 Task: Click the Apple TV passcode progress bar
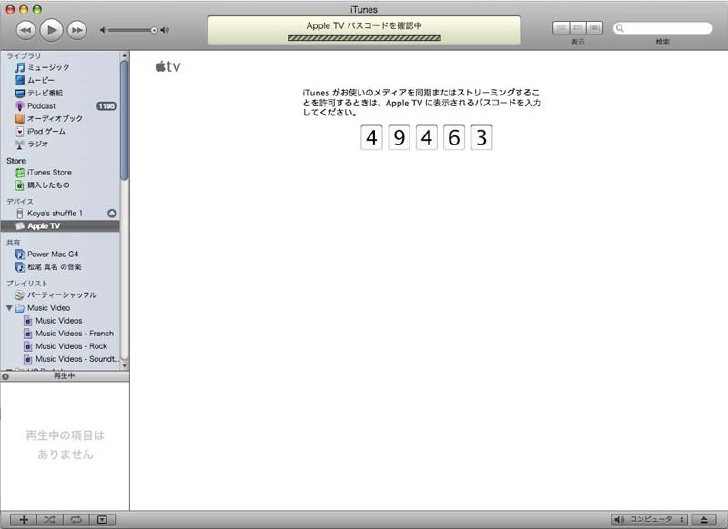[364, 38]
